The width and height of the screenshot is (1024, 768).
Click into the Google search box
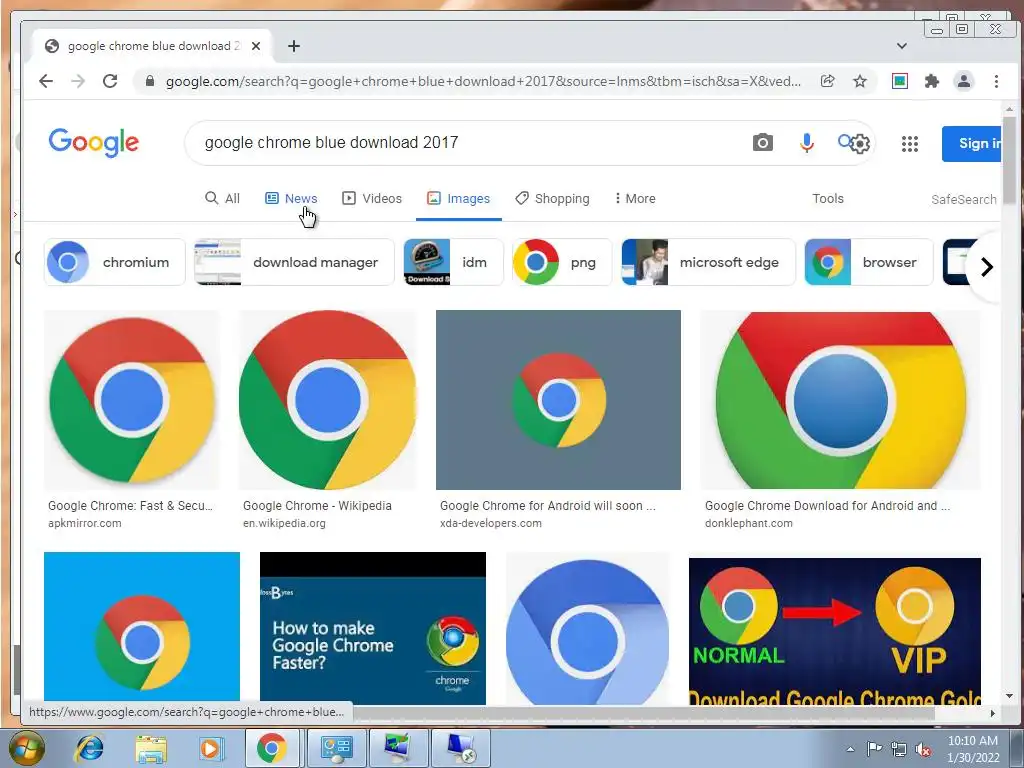[470, 142]
